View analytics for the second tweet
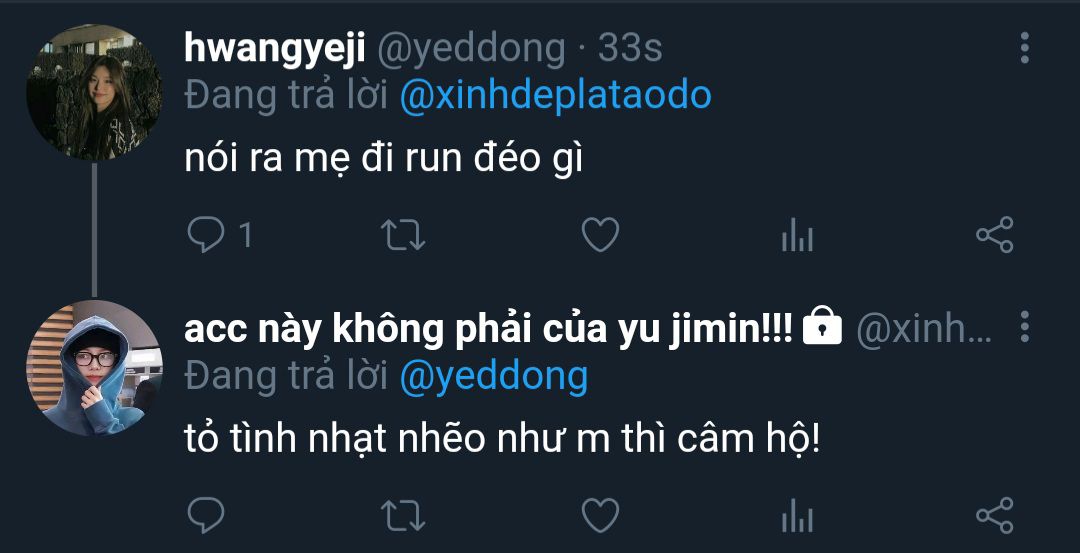1080x553 pixels. (797, 515)
